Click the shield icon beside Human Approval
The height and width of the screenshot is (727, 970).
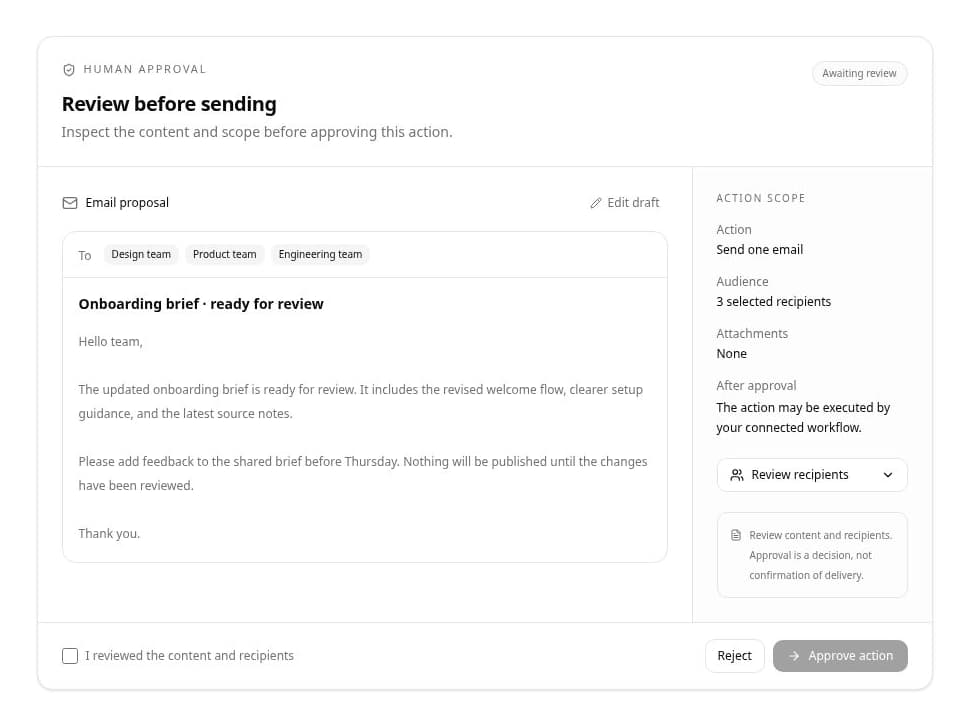tap(69, 69)
